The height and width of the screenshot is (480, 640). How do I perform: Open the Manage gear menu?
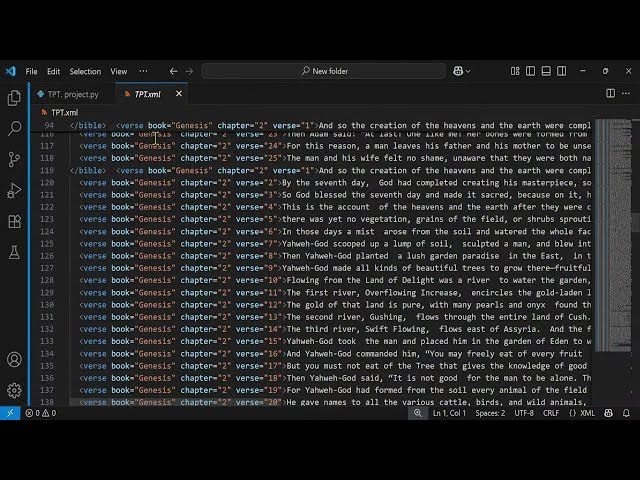(14, 391)
